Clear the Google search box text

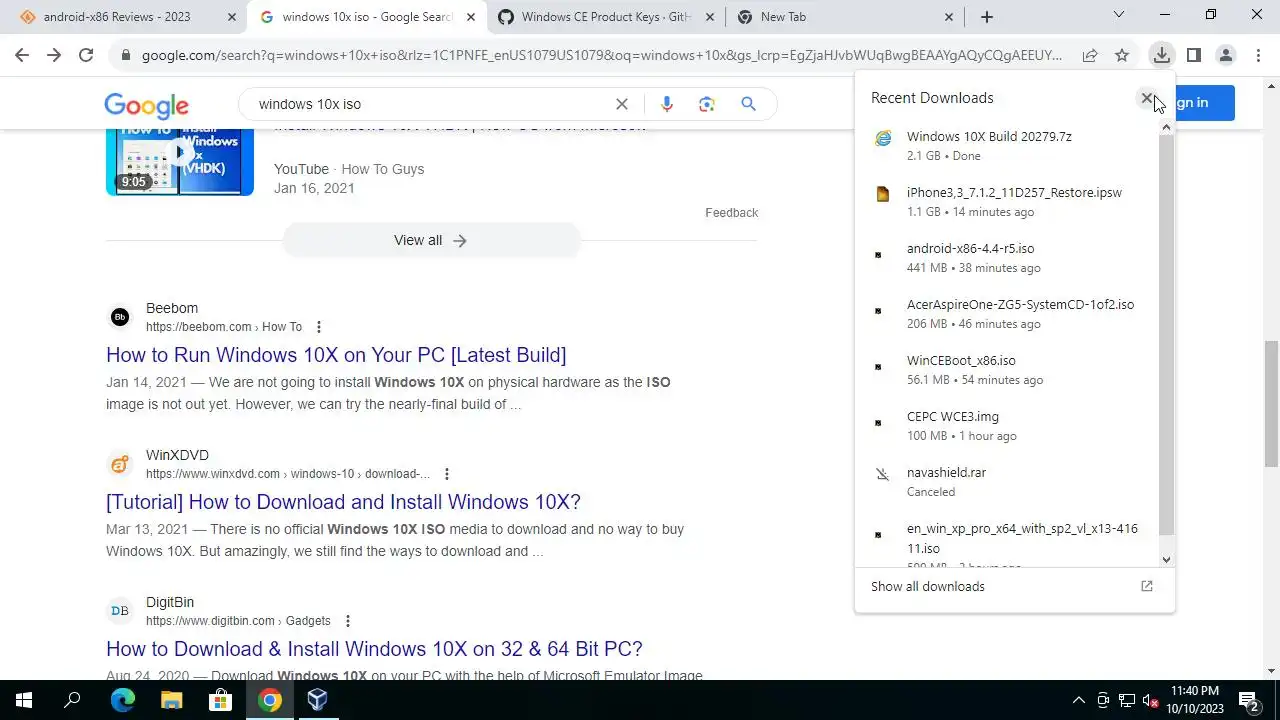coord(622,104)
